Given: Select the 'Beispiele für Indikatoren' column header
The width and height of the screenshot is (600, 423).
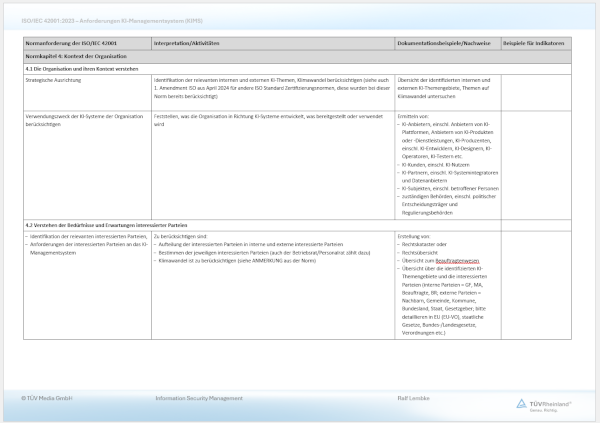Looking at the screenshot, I should pyautogui.click(x=534, y=44).
